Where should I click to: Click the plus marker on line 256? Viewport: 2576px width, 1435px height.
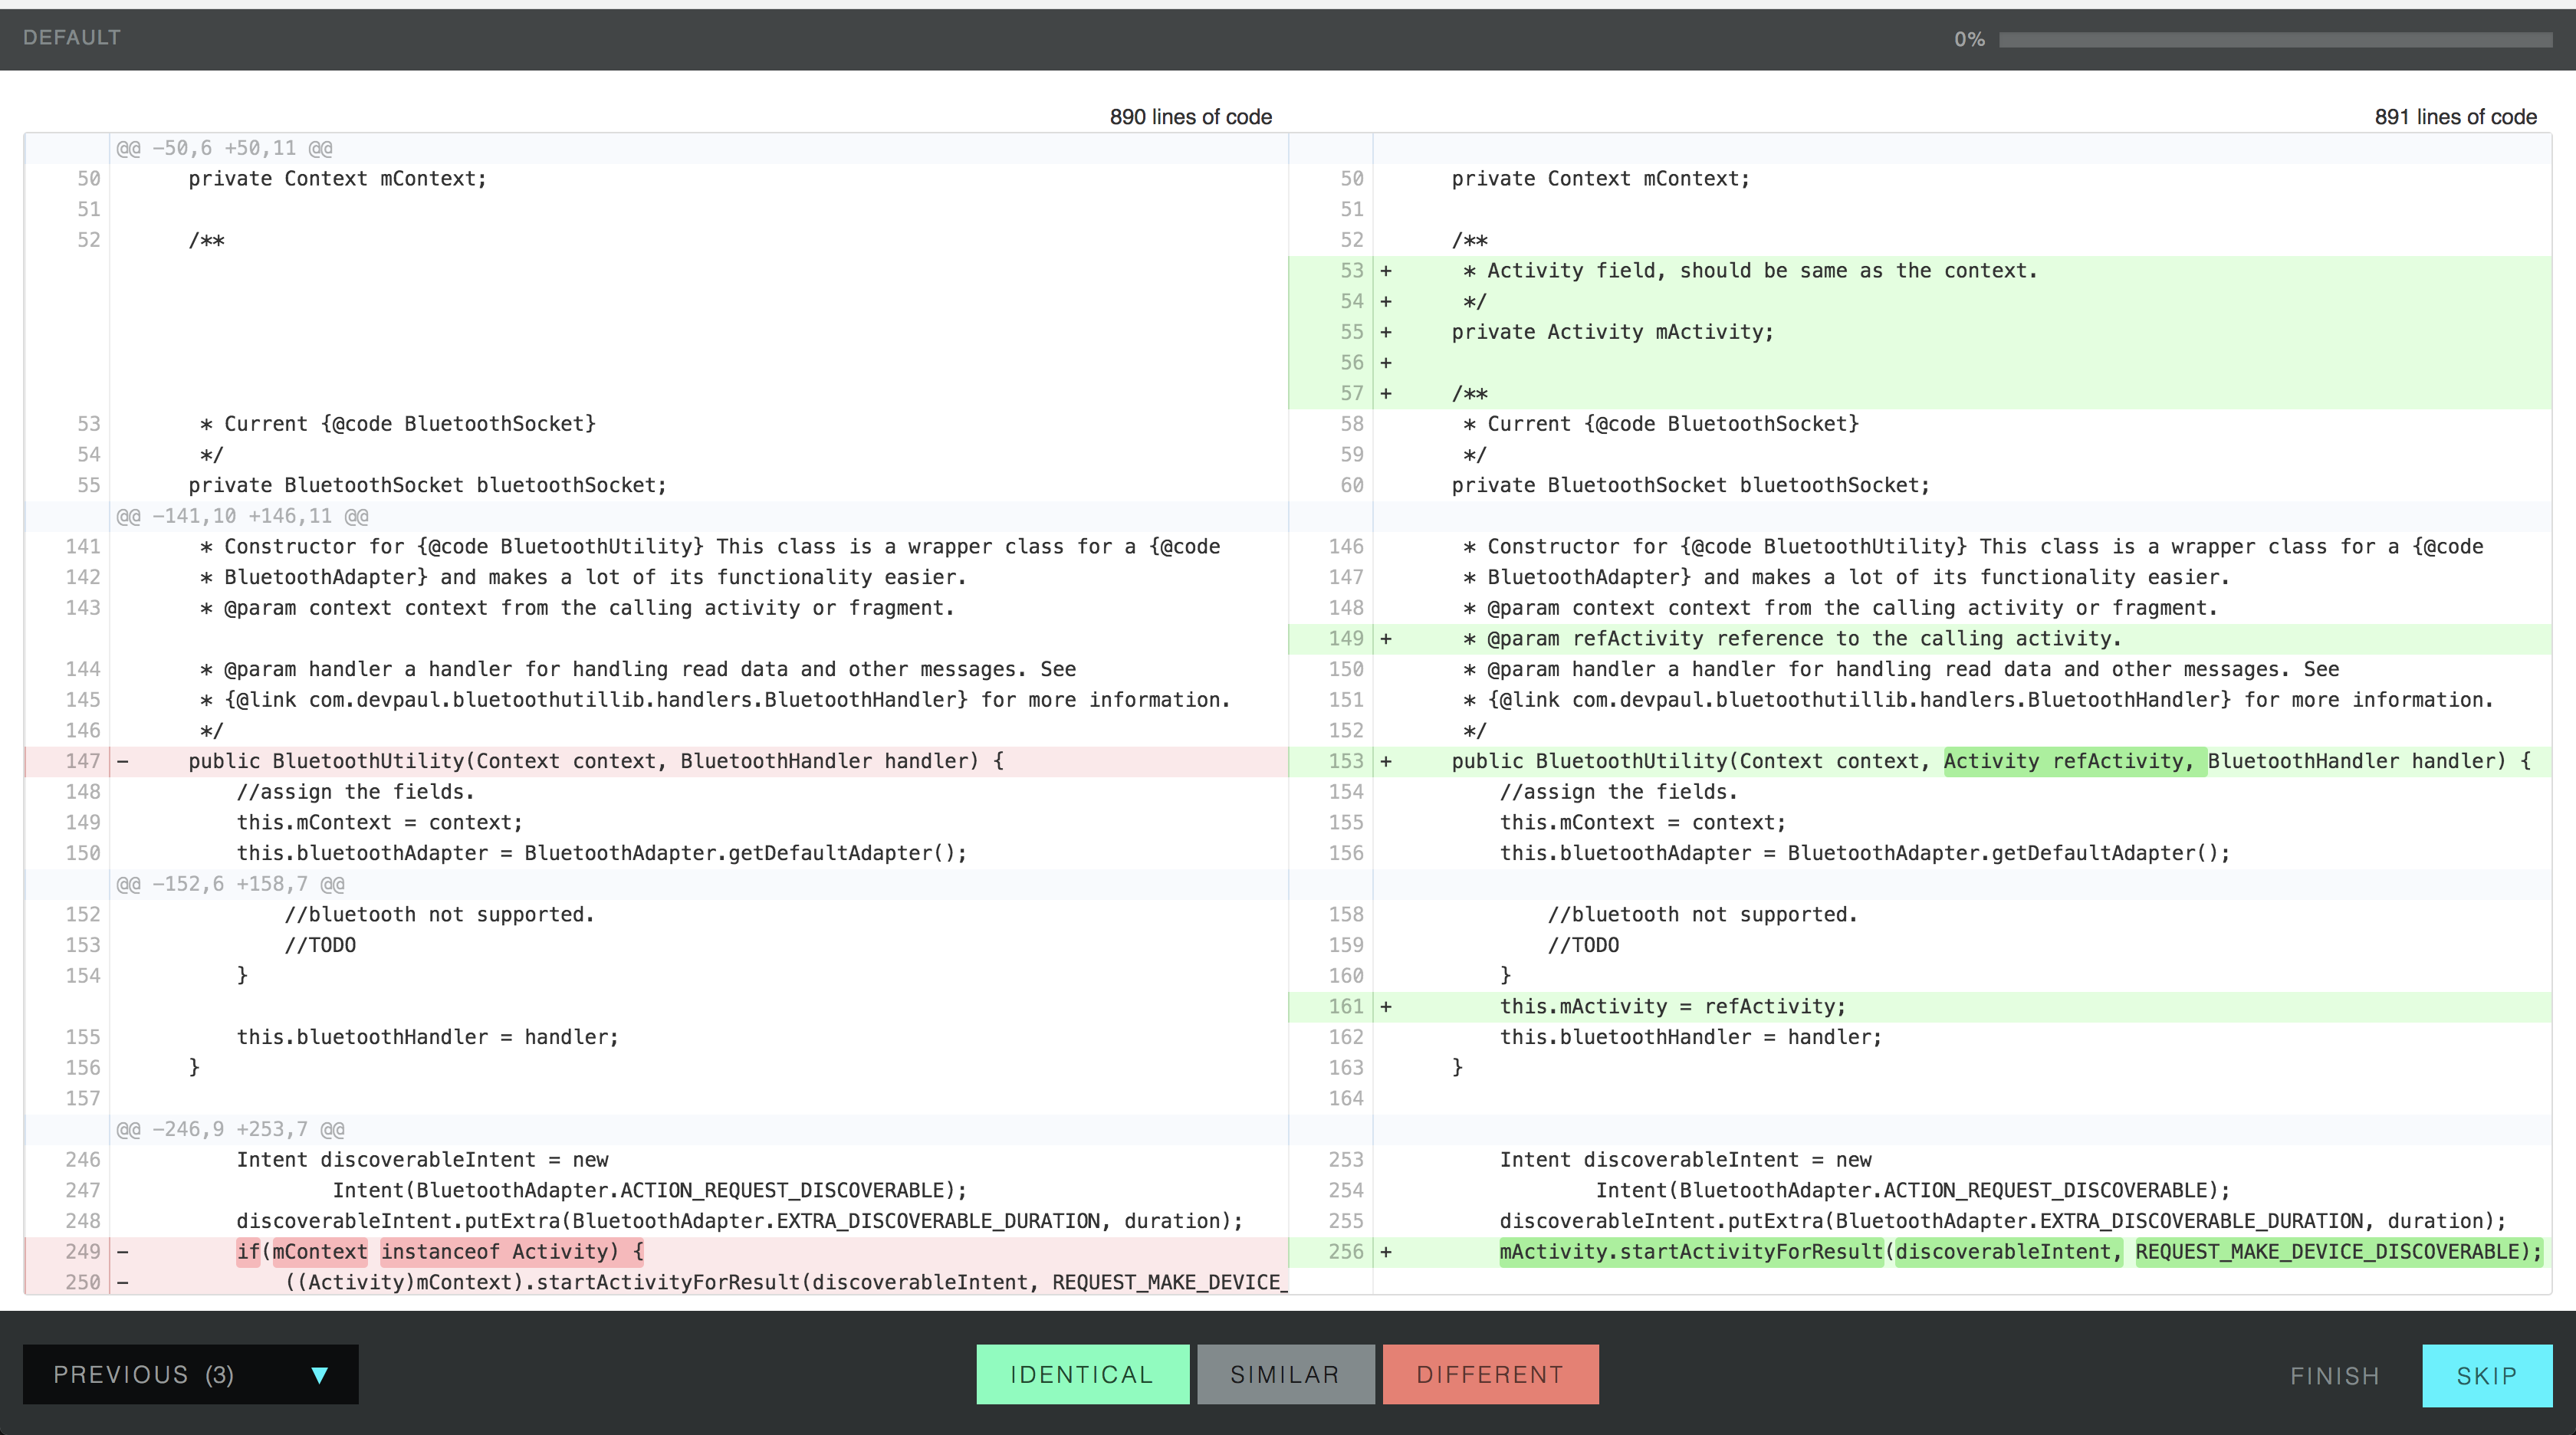pyautogui.click(x=1386, y=1252)
